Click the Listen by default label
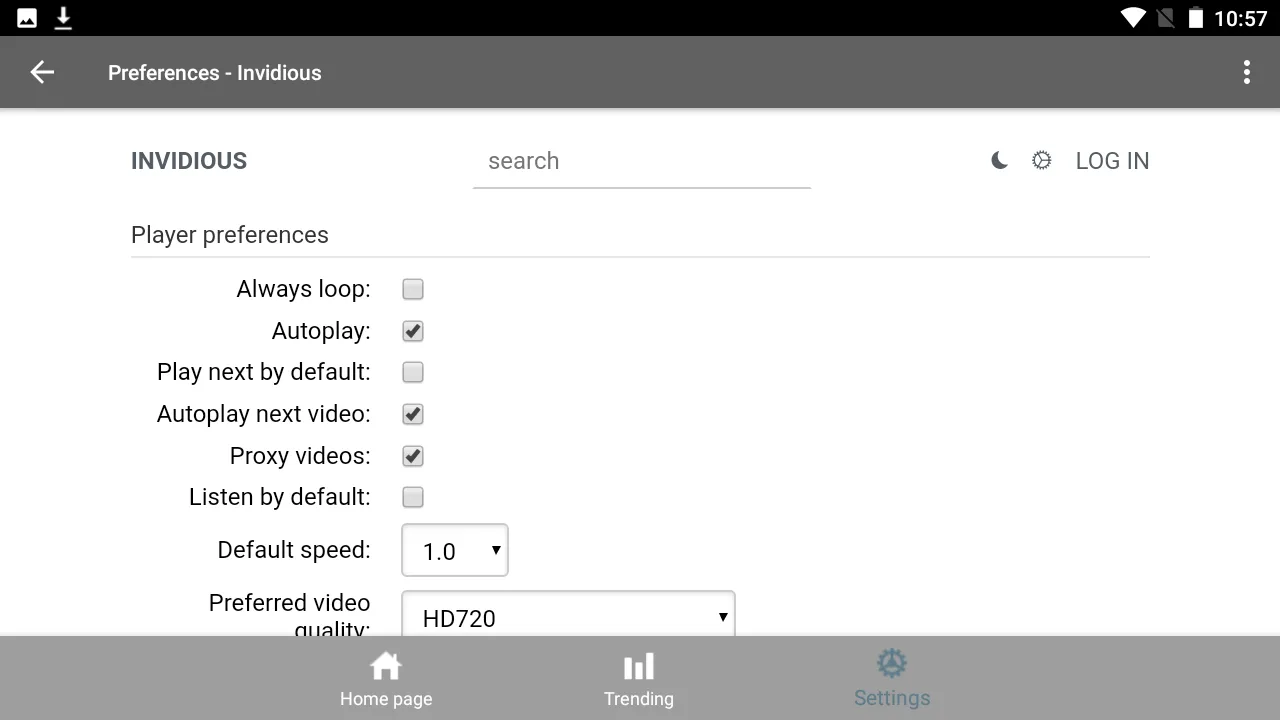This screenshot has height=720, width=1280. click(280, 497)
